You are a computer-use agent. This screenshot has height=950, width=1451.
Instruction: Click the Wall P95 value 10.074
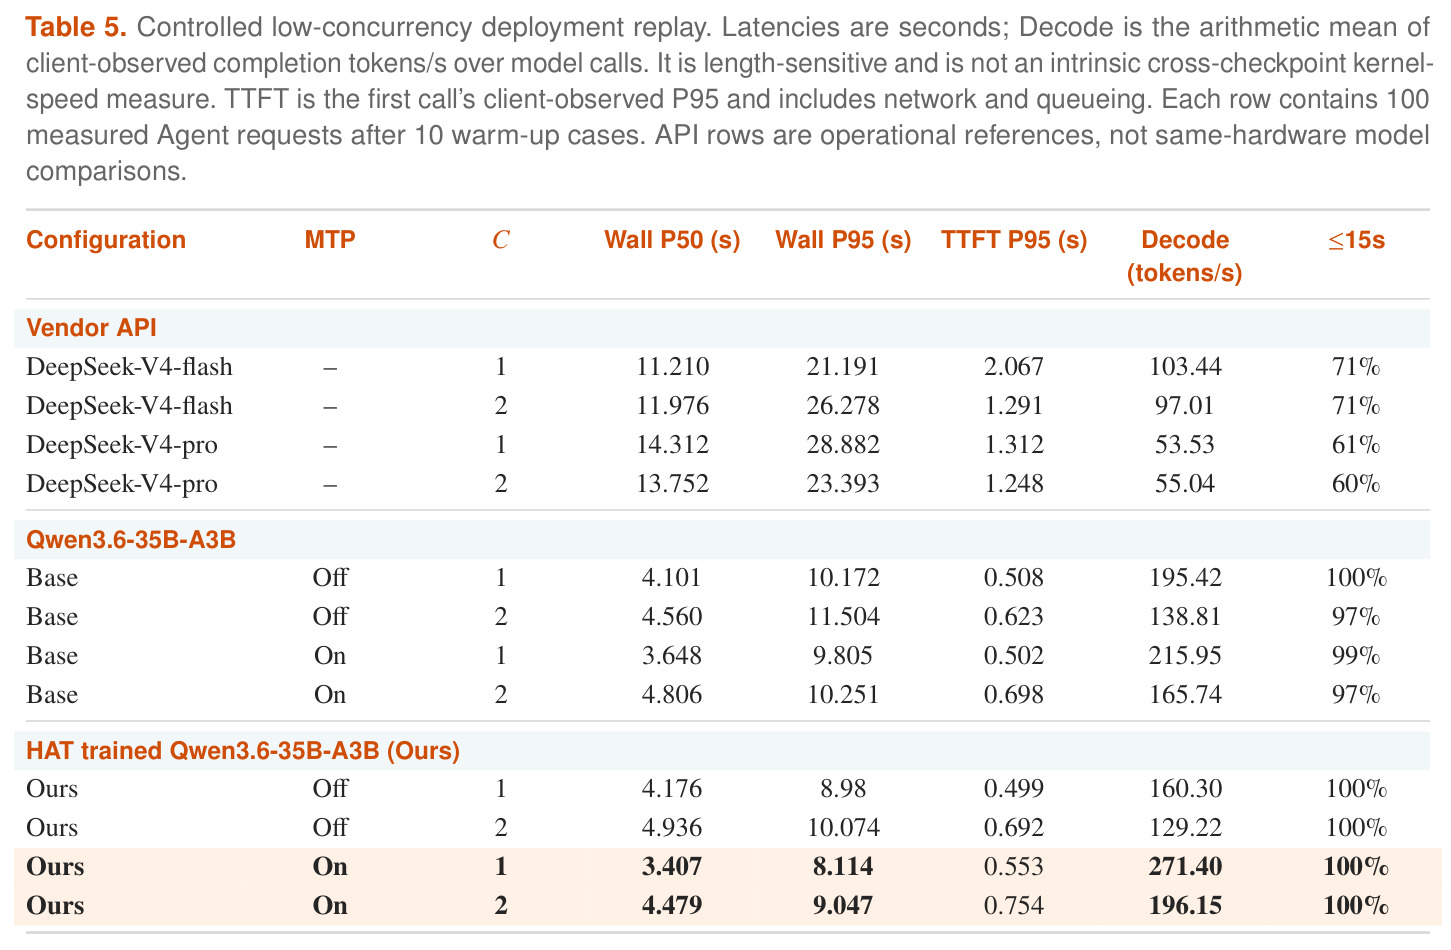click(x=843, y=828)
